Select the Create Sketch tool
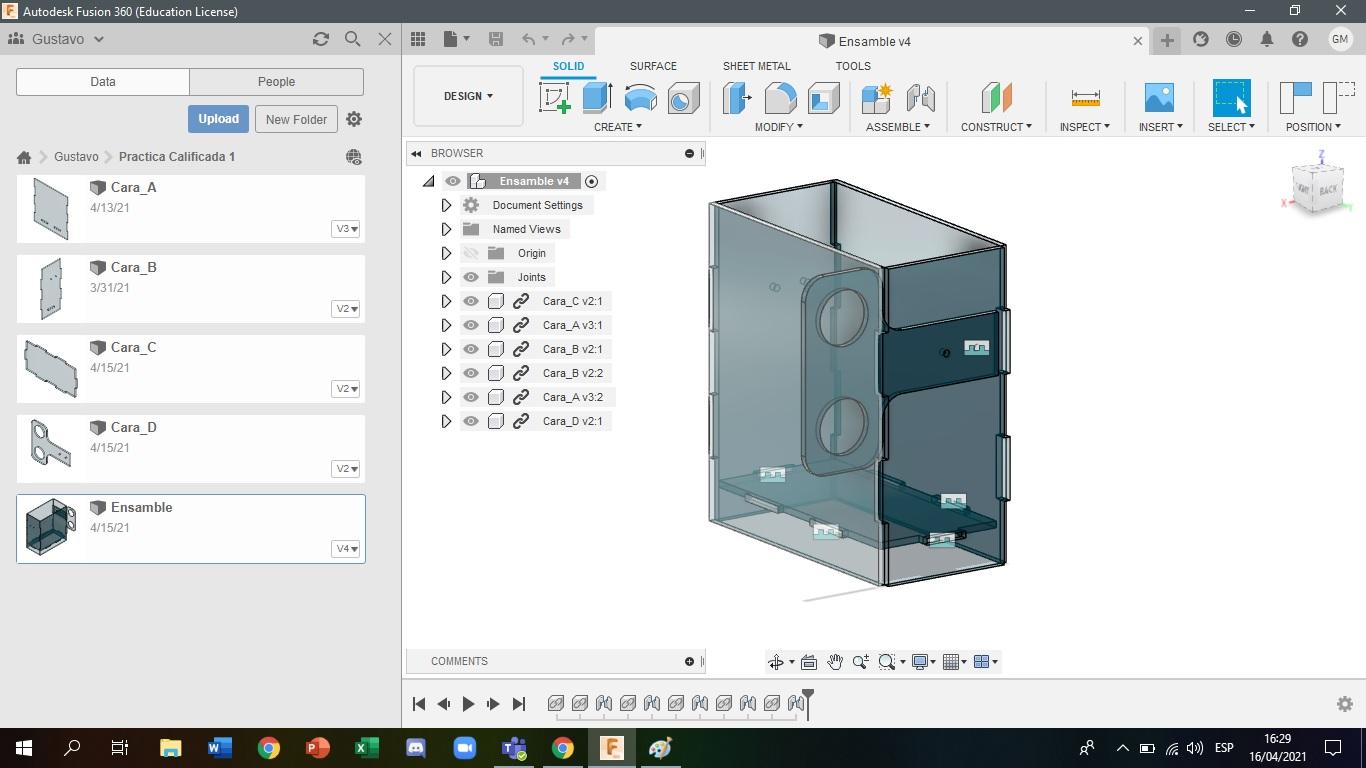 554,98
